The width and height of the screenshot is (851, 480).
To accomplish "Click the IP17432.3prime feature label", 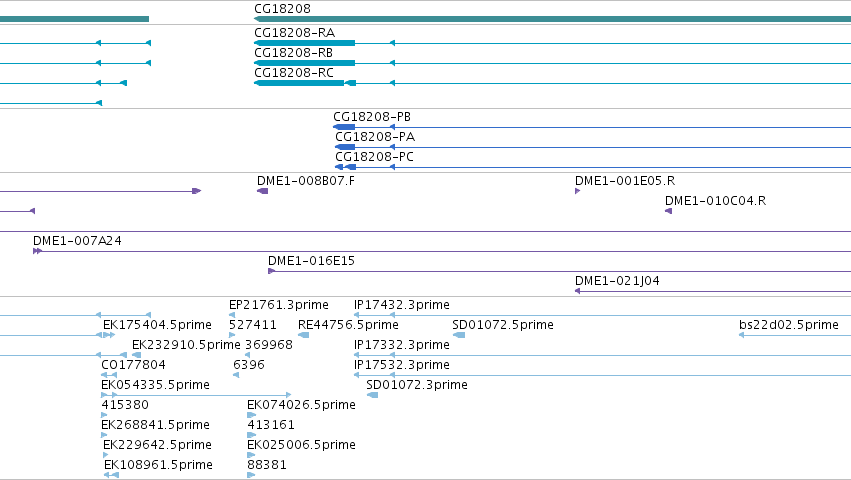I will point(402,305).
